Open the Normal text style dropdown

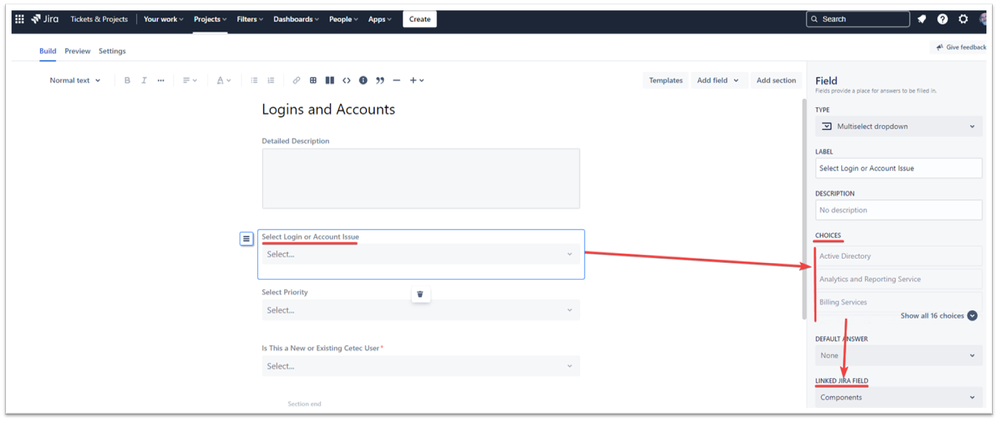(75, 80)
